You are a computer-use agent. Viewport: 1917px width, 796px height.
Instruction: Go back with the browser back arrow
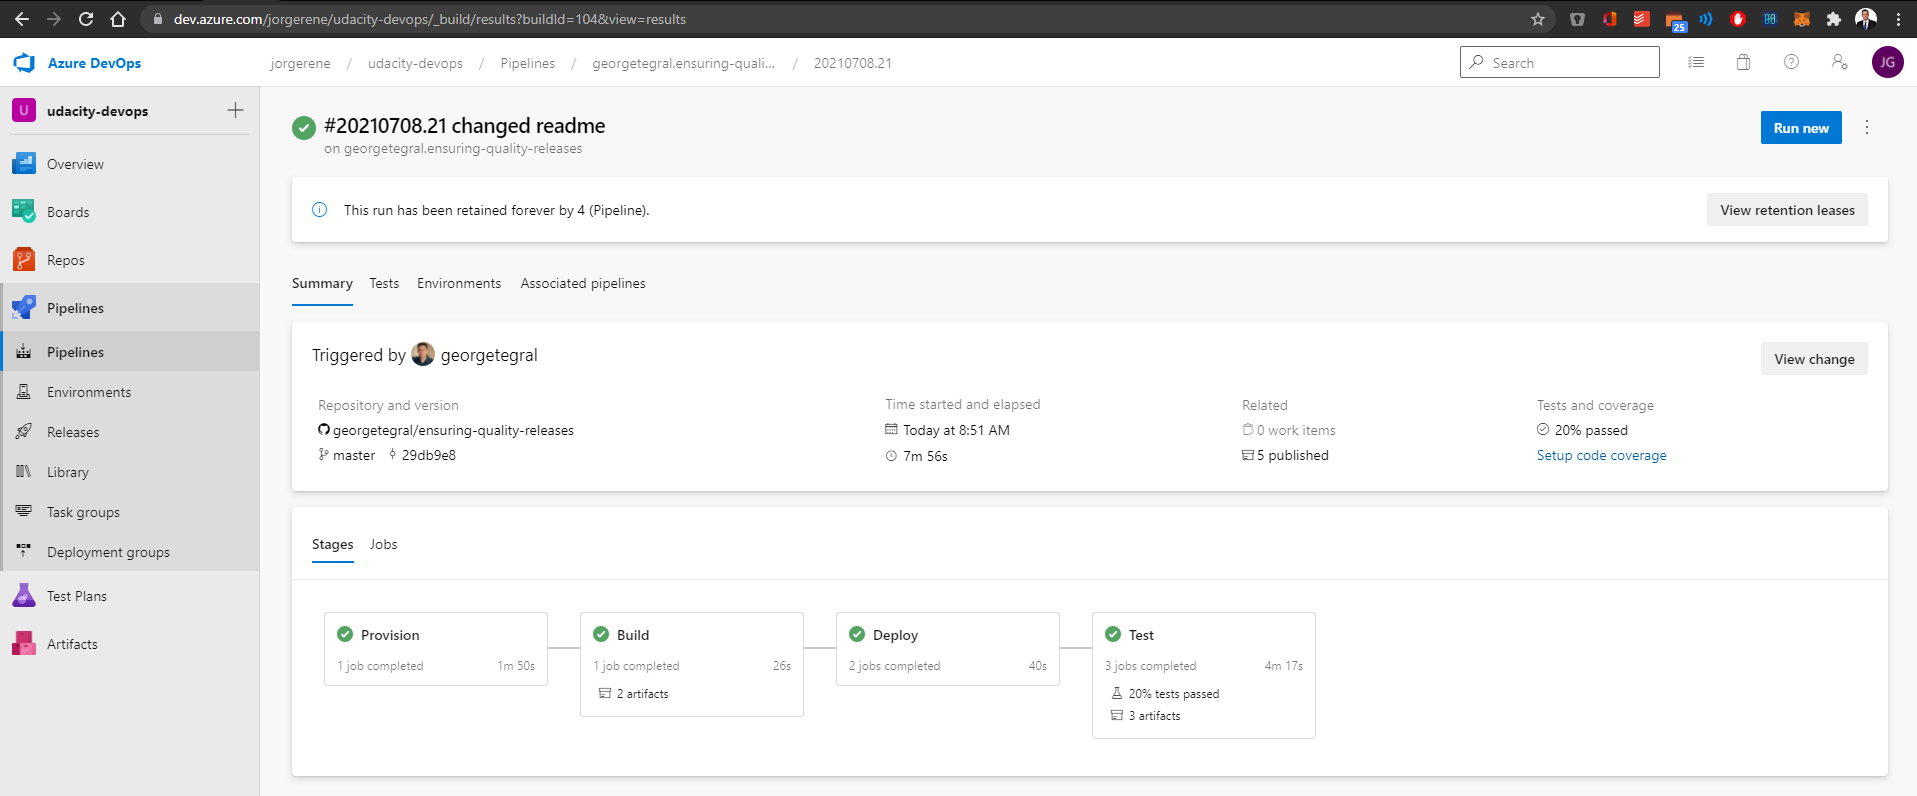tap(22, 19)
